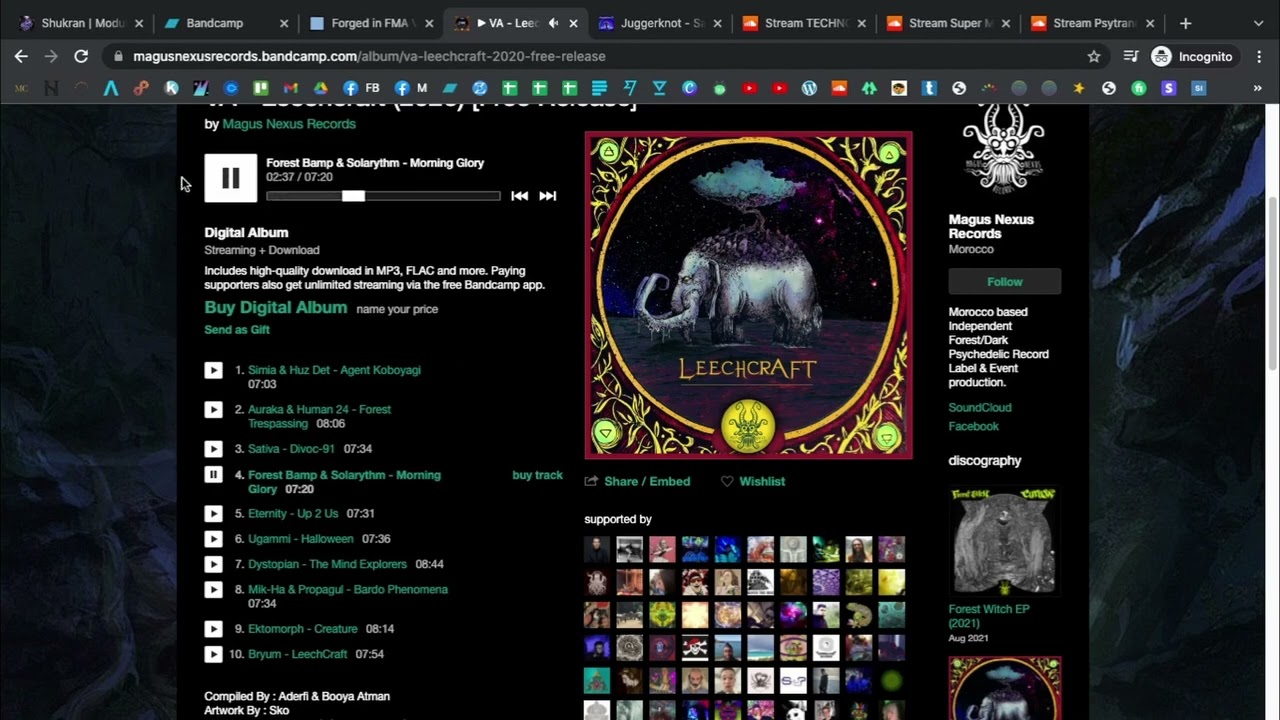Click the audio progress slider handle
The image size is (1280, 720).
(353, 196)
